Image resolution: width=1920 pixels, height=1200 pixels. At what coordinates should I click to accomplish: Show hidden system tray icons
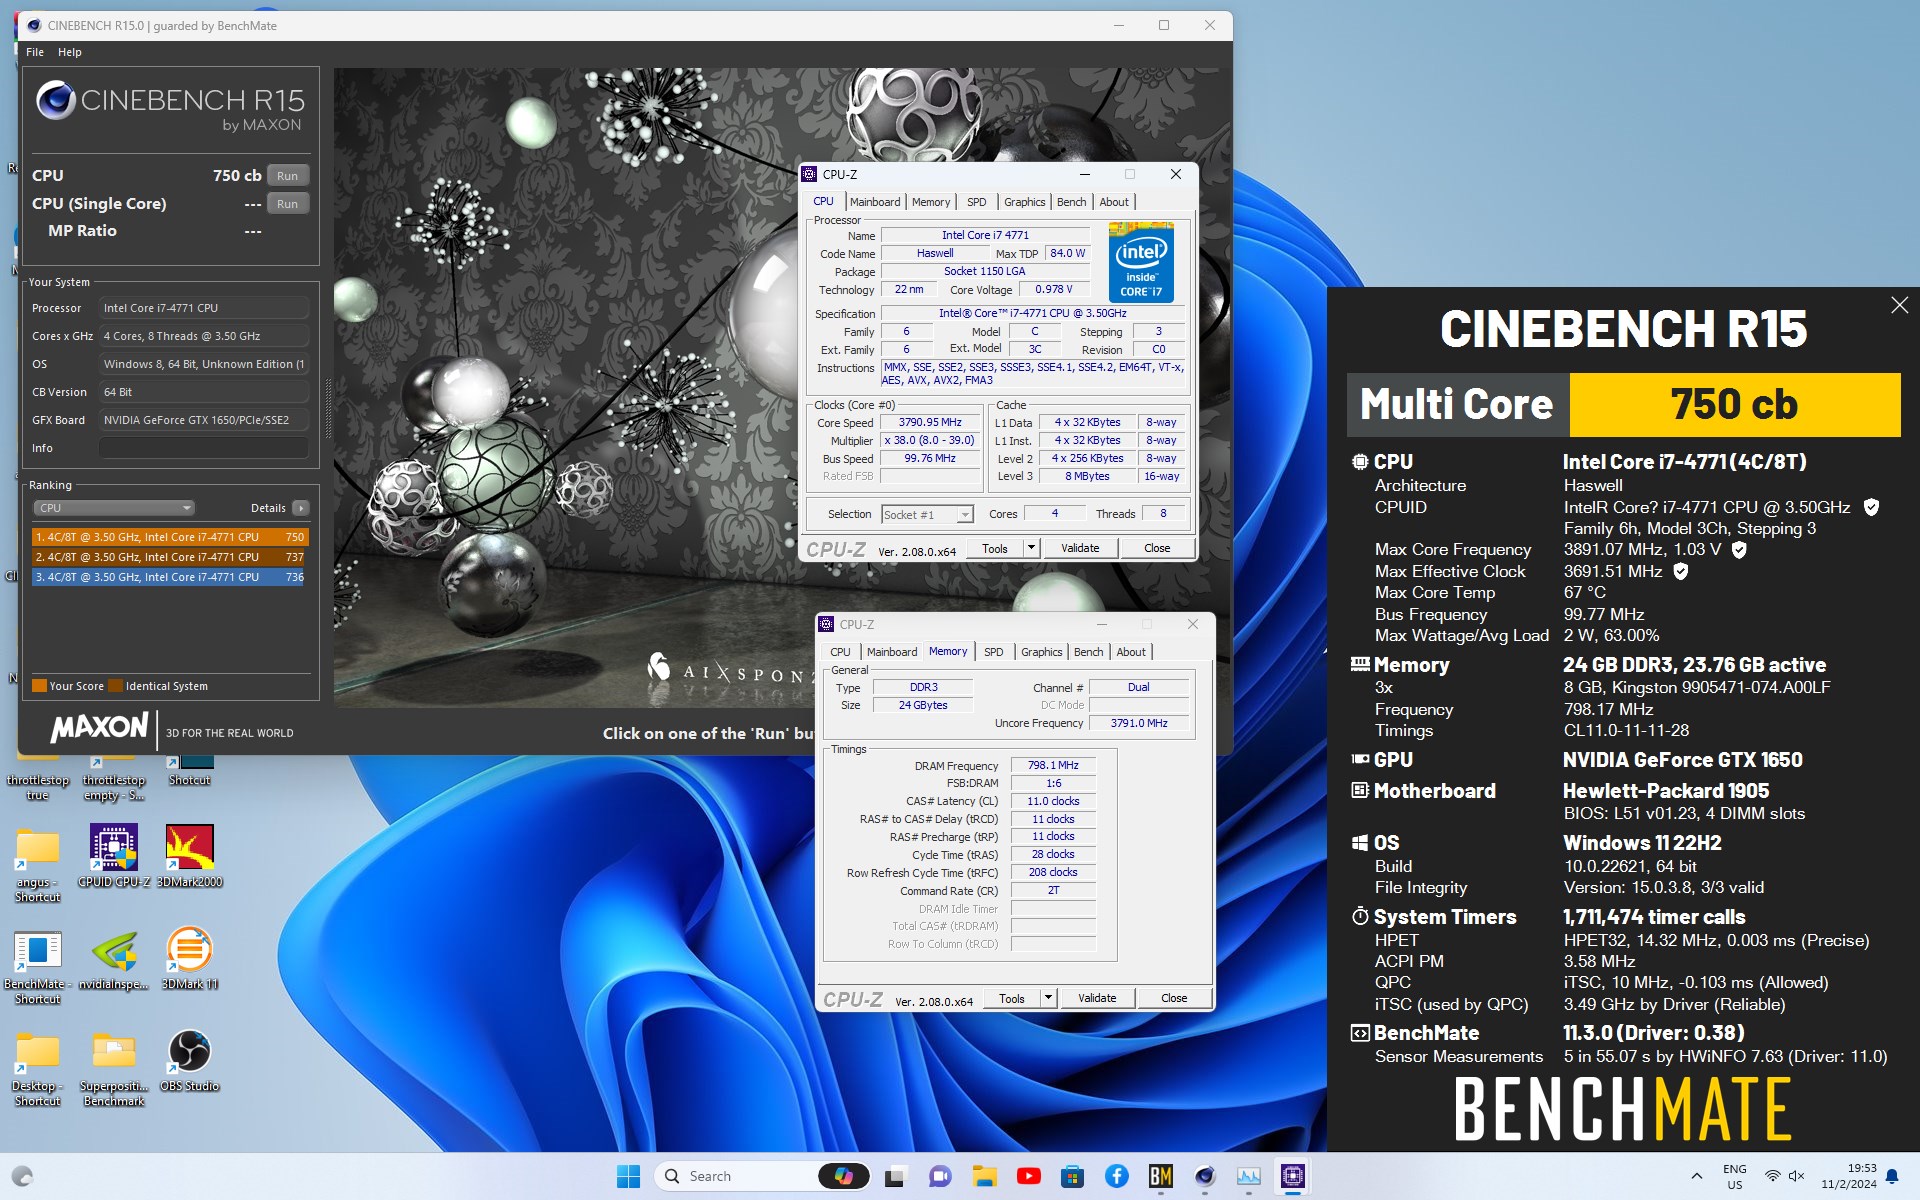(1697, 1176)
